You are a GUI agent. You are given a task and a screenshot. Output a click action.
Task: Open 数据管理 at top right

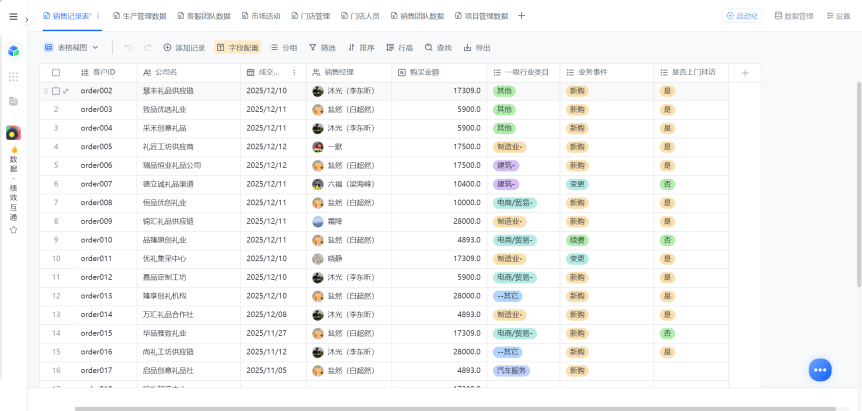[794, 16]
